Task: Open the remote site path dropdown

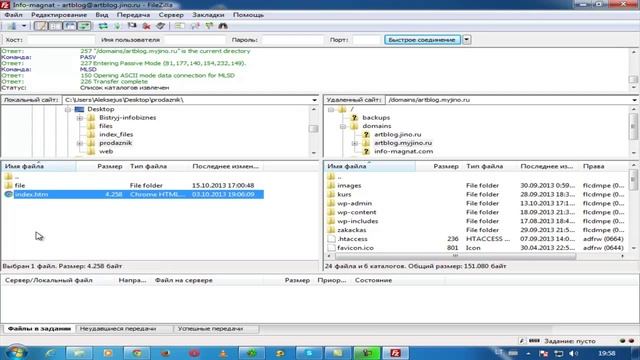Action: tap(634, 100)
